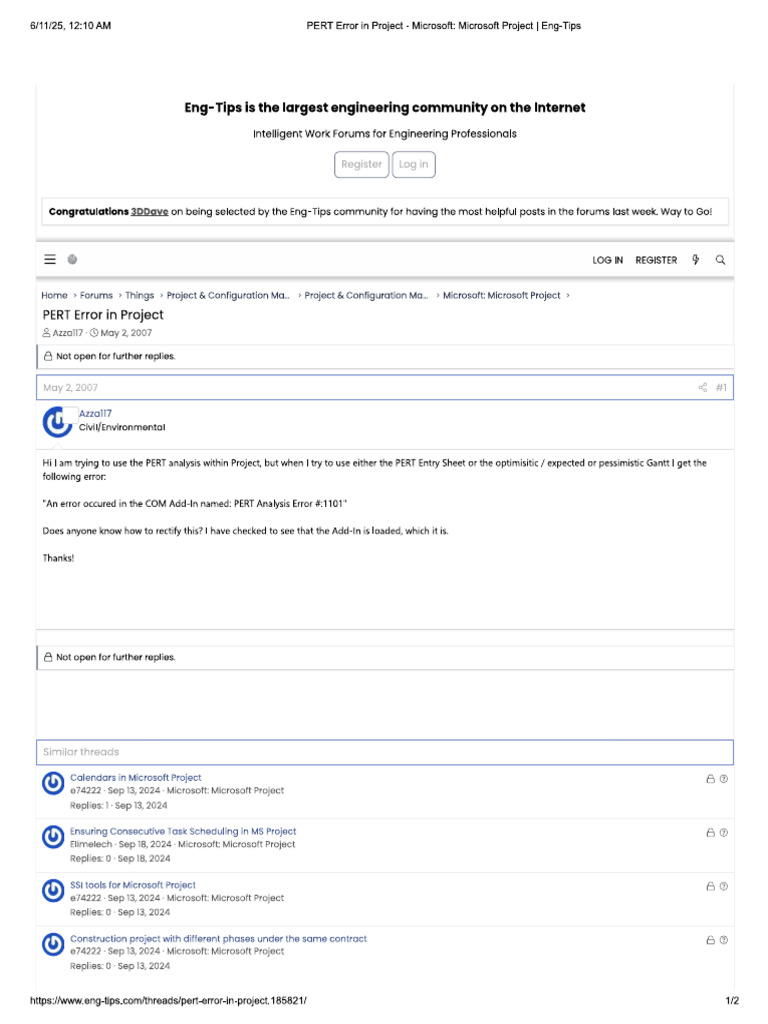Open the hamburger navigation menu
Viewport: 768px width, 1024px height.
[50, 260]
